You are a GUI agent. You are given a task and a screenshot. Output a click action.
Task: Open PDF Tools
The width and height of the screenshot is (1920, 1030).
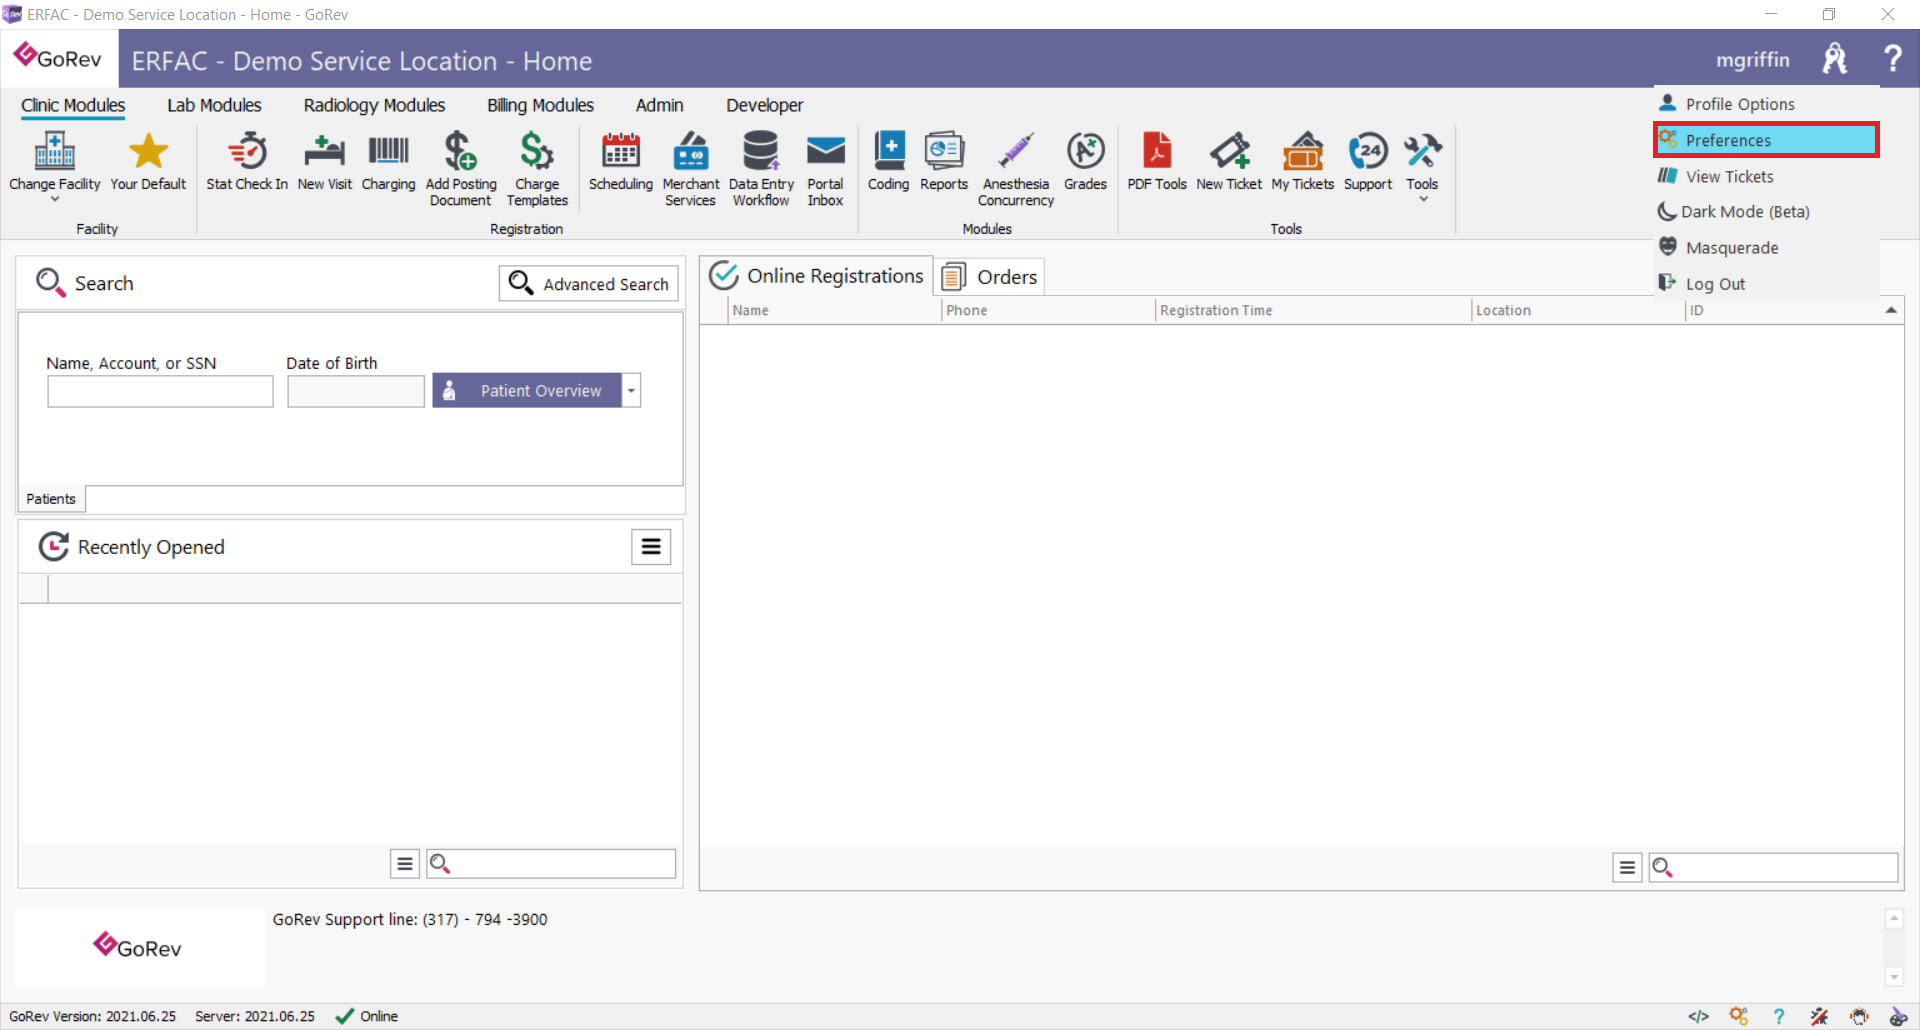pyautogui.click(x=1157, y=160)
